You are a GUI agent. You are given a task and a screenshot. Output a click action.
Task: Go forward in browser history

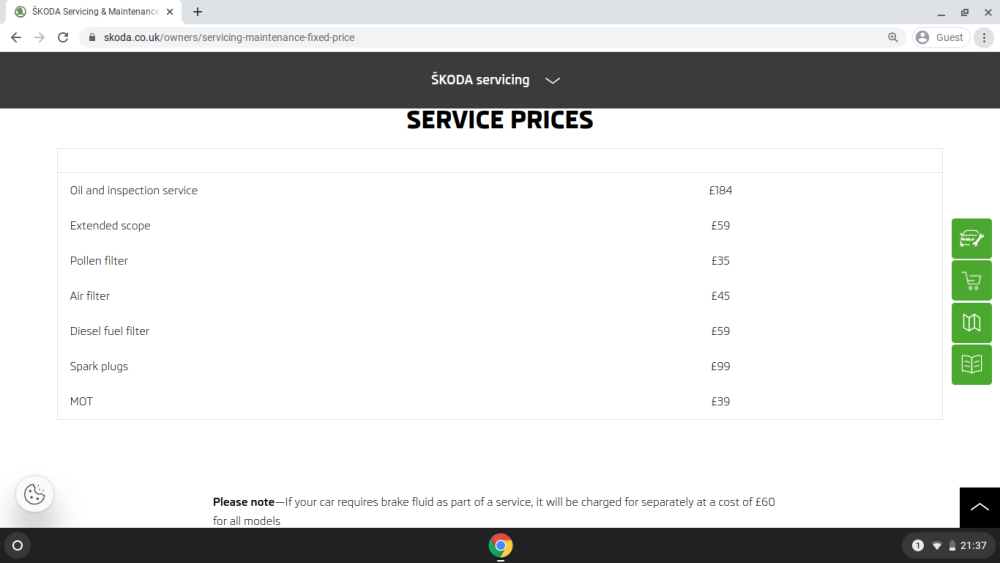(x=40, y=38)
